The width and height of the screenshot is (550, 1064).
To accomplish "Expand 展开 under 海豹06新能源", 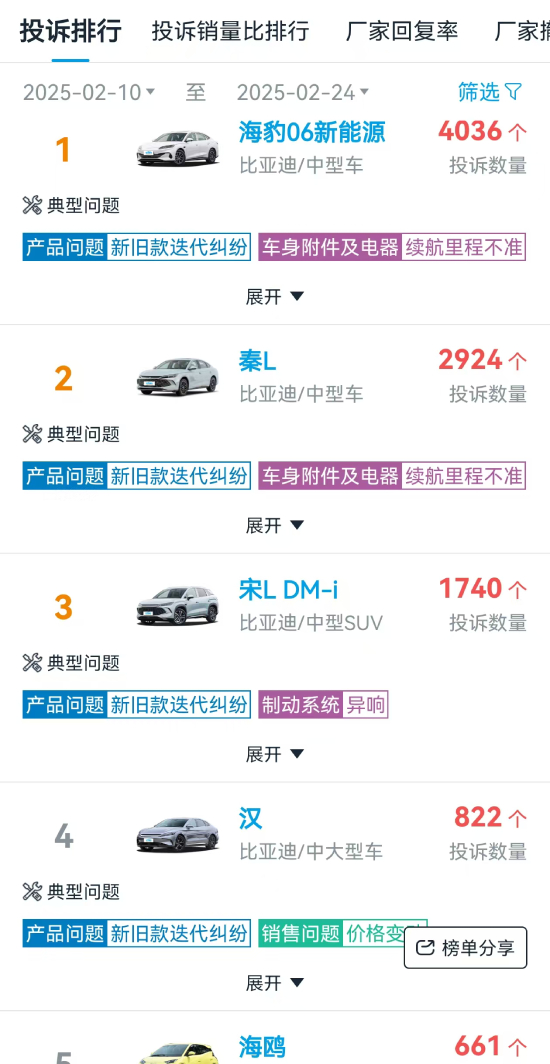I will (275, 297).
